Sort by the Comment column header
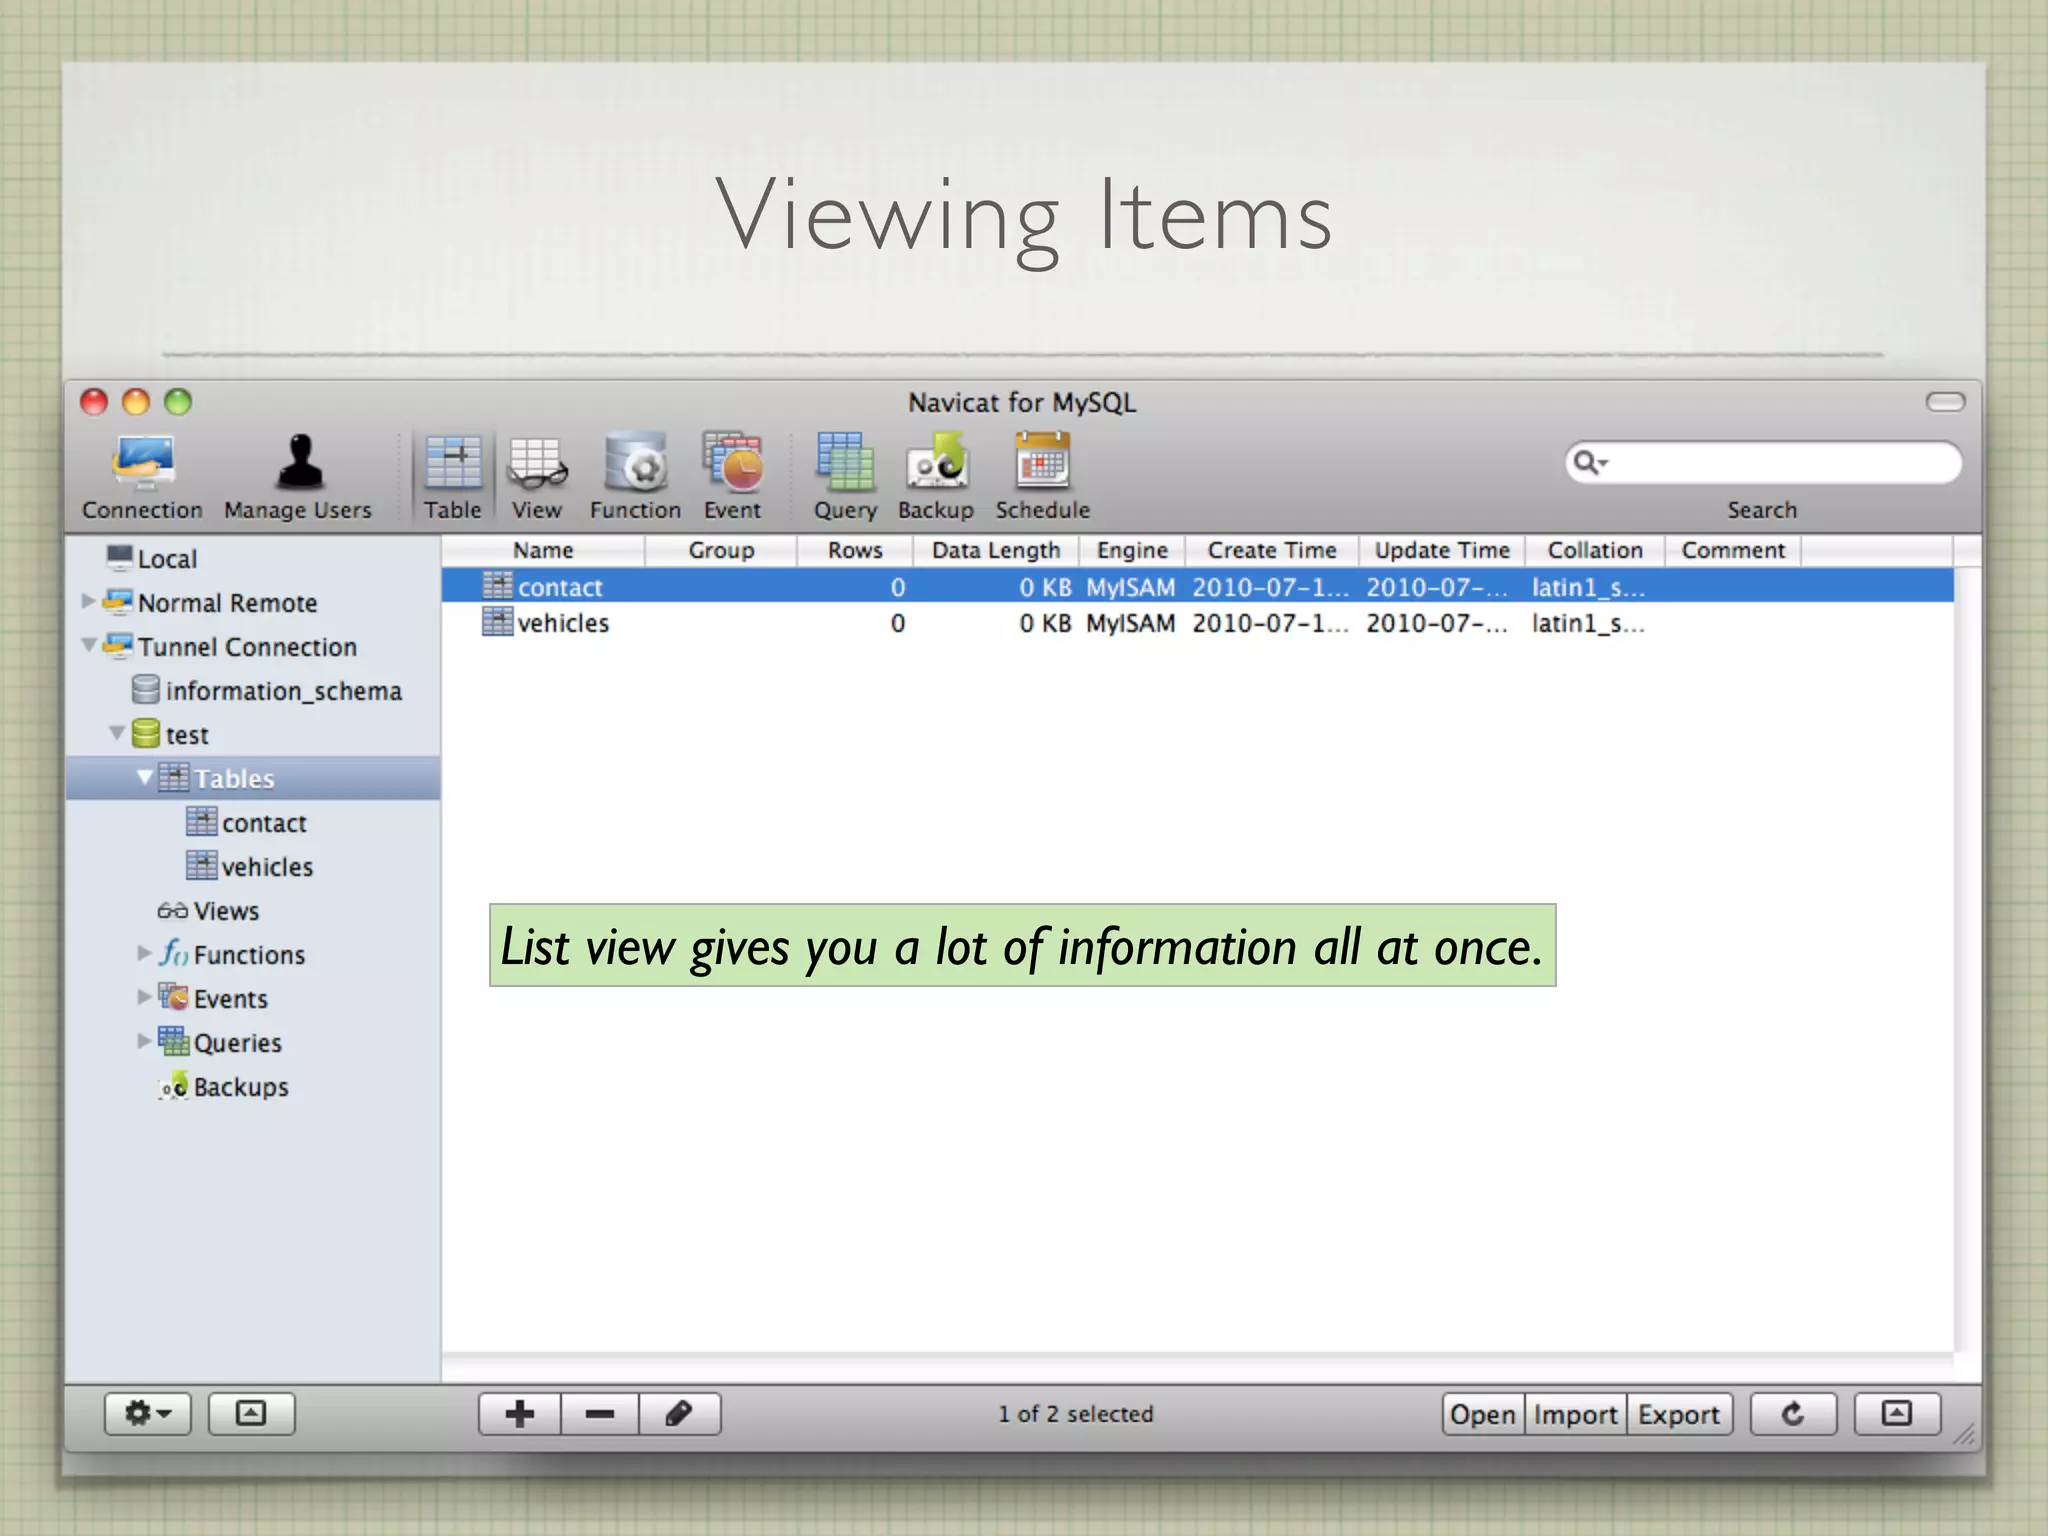2048x1536 pixels. (1733, 550)
